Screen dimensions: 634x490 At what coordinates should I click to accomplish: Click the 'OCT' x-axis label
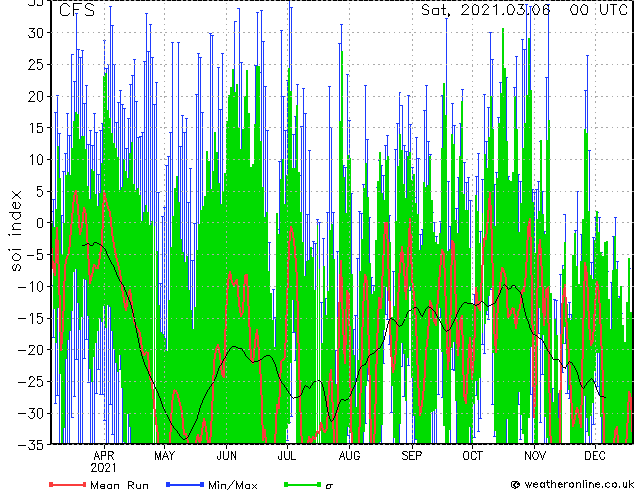pos(472,456)
